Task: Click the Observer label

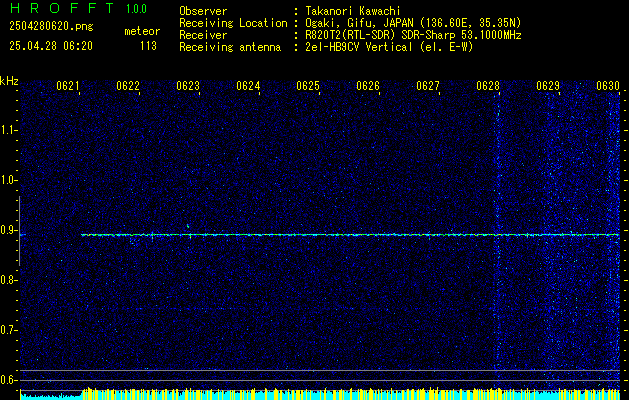Action: pos(203,11)
